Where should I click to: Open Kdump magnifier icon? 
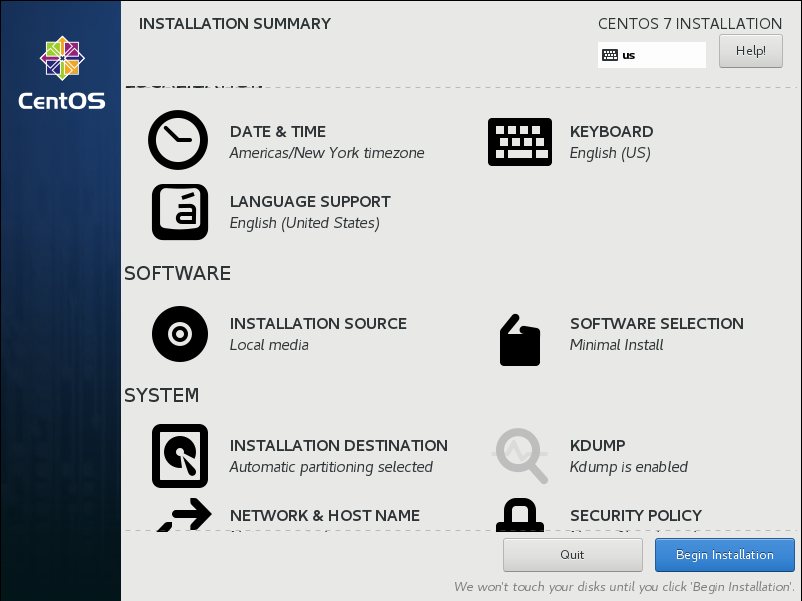pyautogui.click(x=520, y=456)
